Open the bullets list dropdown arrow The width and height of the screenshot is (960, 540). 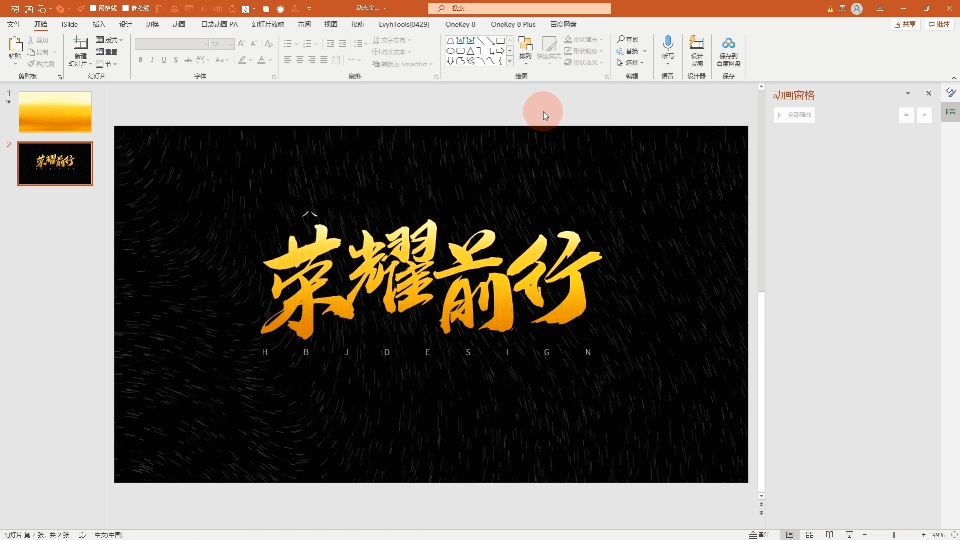296,44
